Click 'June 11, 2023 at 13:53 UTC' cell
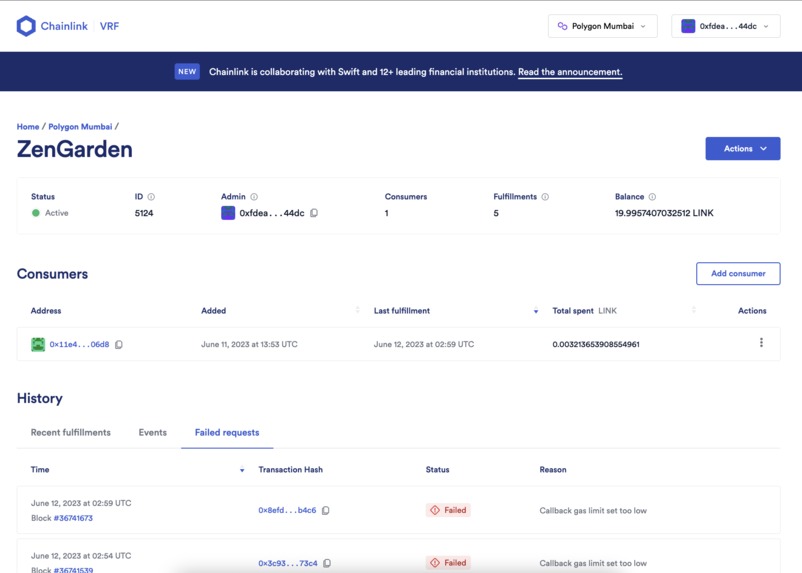This screenshot has width=802, height=573. (249, 344)
